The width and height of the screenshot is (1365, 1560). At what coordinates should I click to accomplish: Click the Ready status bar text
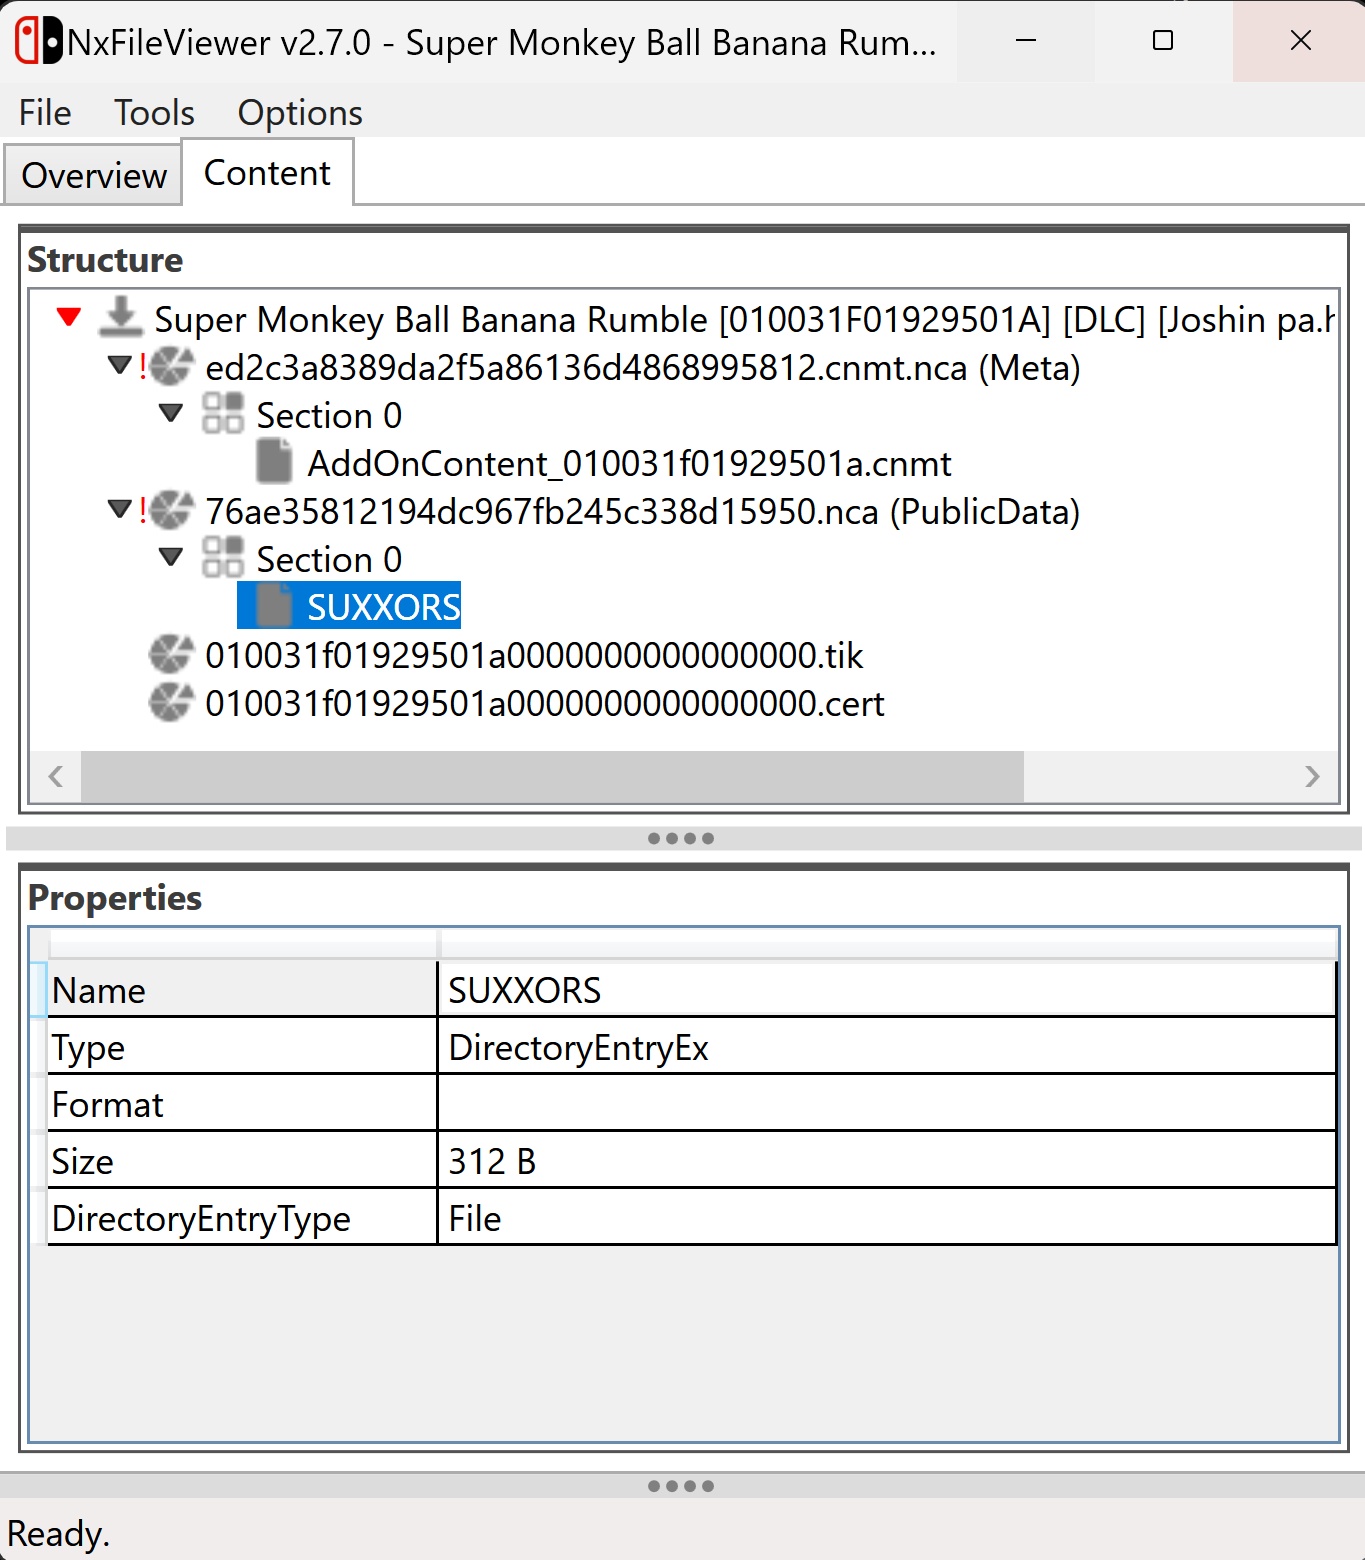(x=58, y=1533)
